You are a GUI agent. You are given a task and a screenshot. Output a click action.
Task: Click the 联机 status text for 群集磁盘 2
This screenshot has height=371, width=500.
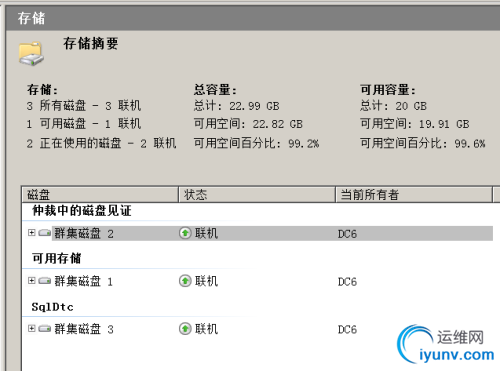(206, 233)
